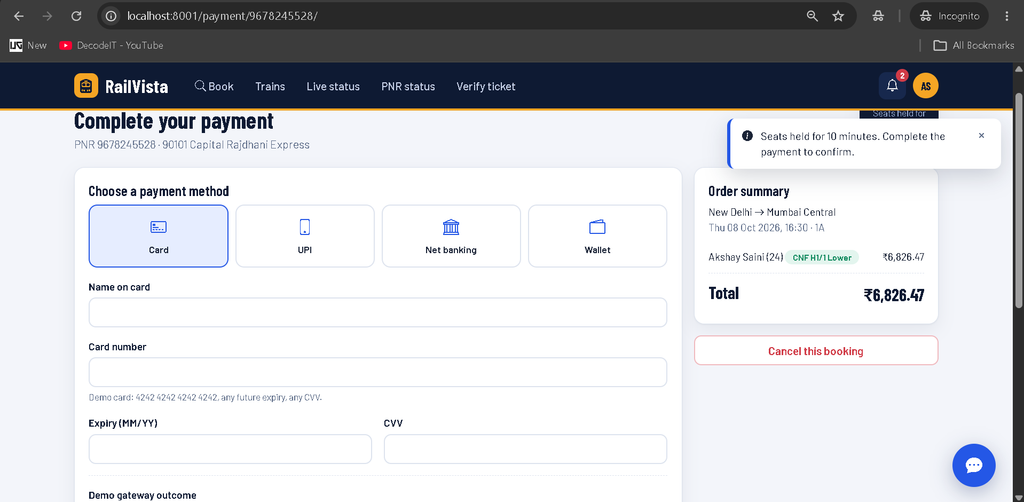
Task: Open the blue chat bubble button
Action: 974,465
